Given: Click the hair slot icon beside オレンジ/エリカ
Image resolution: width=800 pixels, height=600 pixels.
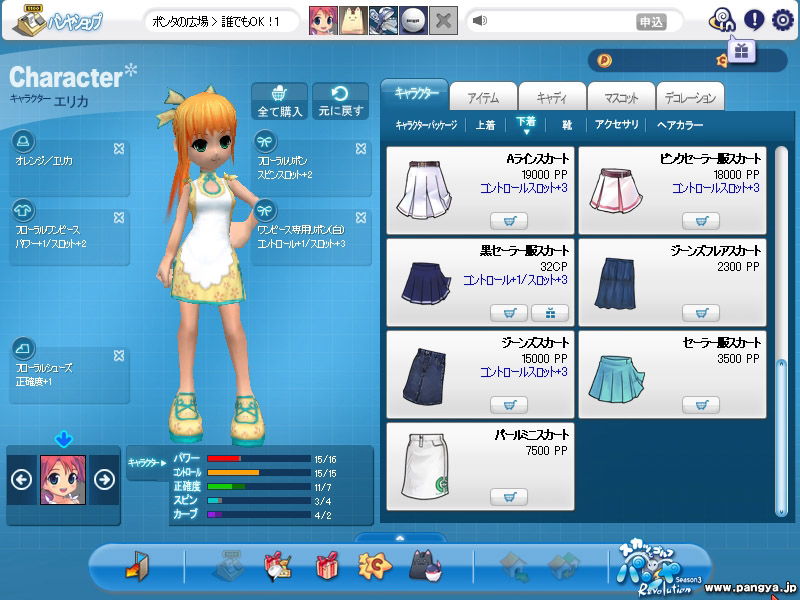Looking at the screenshot, I should click(x=23, y=141).
